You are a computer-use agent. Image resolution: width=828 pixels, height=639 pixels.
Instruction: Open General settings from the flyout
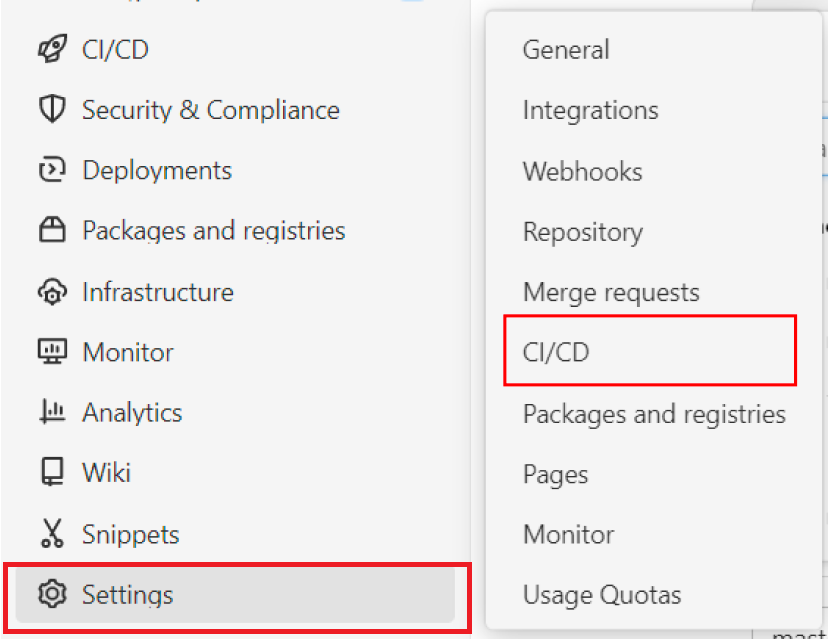point(566,49)
